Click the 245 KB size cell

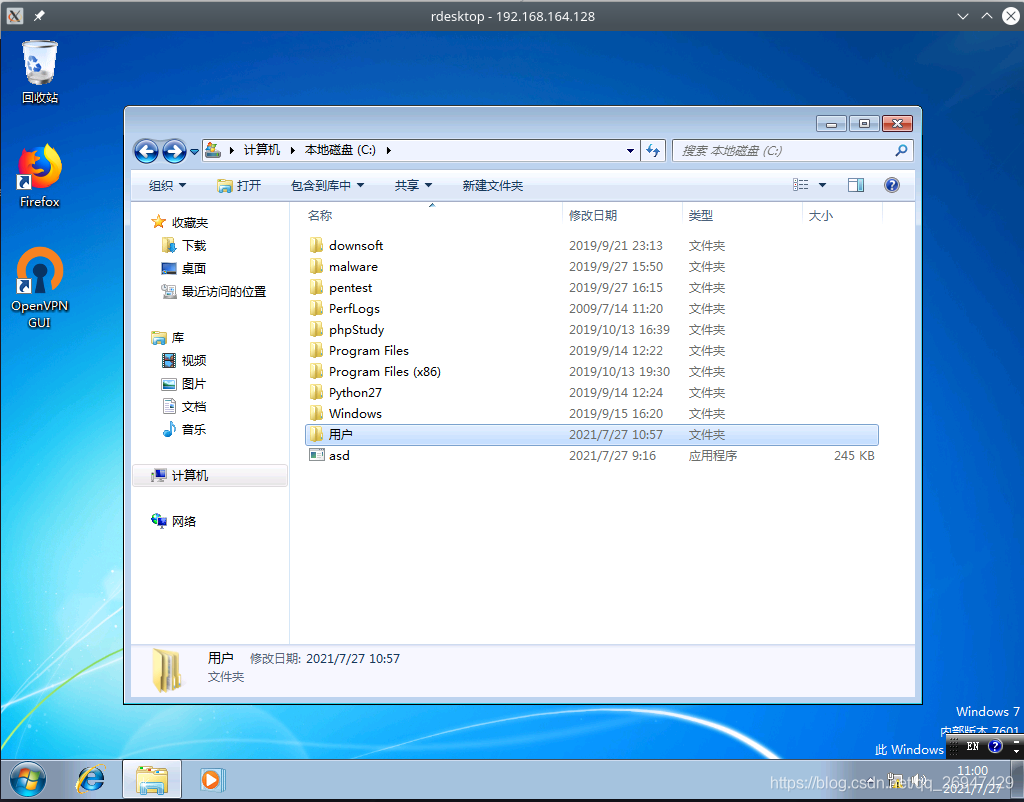tap(854, 455)
